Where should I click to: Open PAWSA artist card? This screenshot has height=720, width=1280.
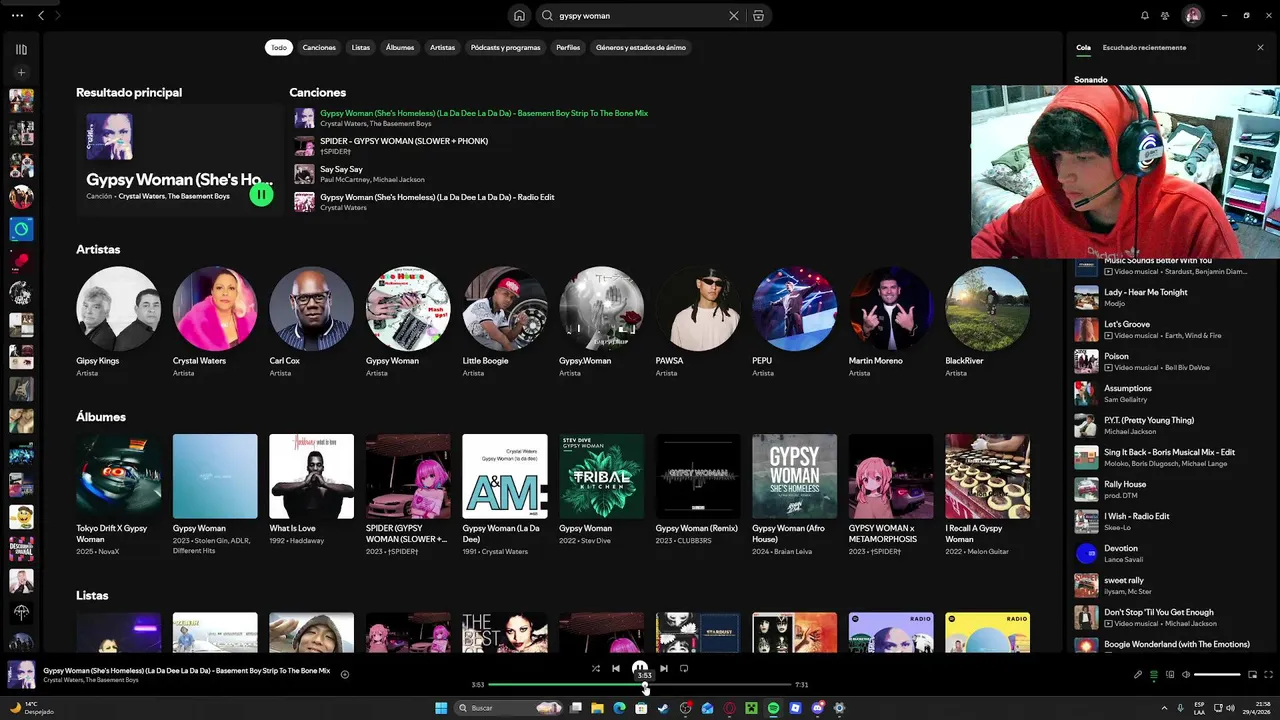click(x=698, y=321)
